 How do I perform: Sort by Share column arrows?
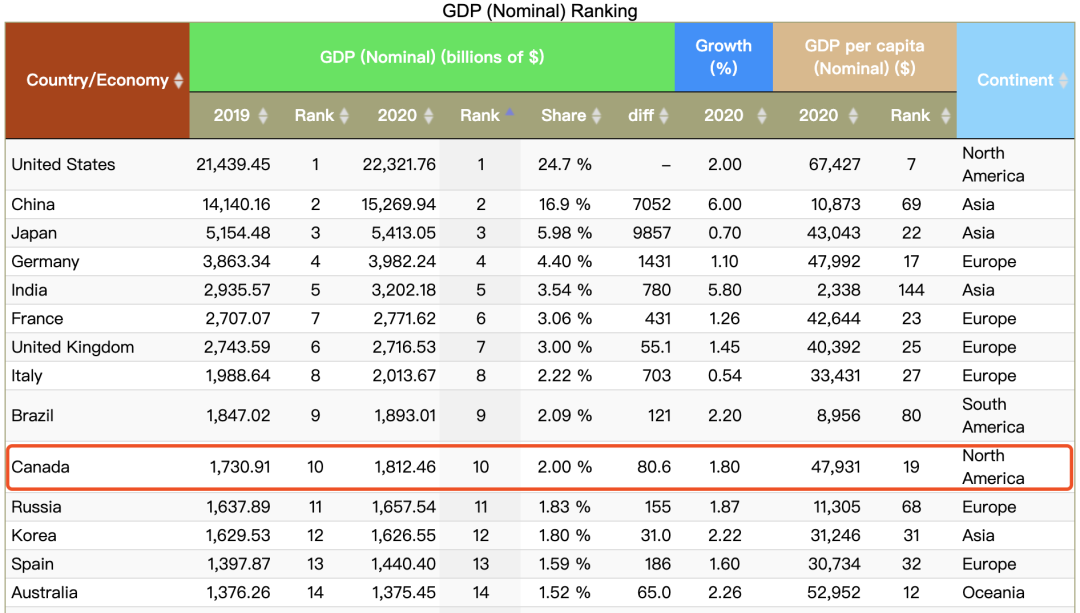596,116
